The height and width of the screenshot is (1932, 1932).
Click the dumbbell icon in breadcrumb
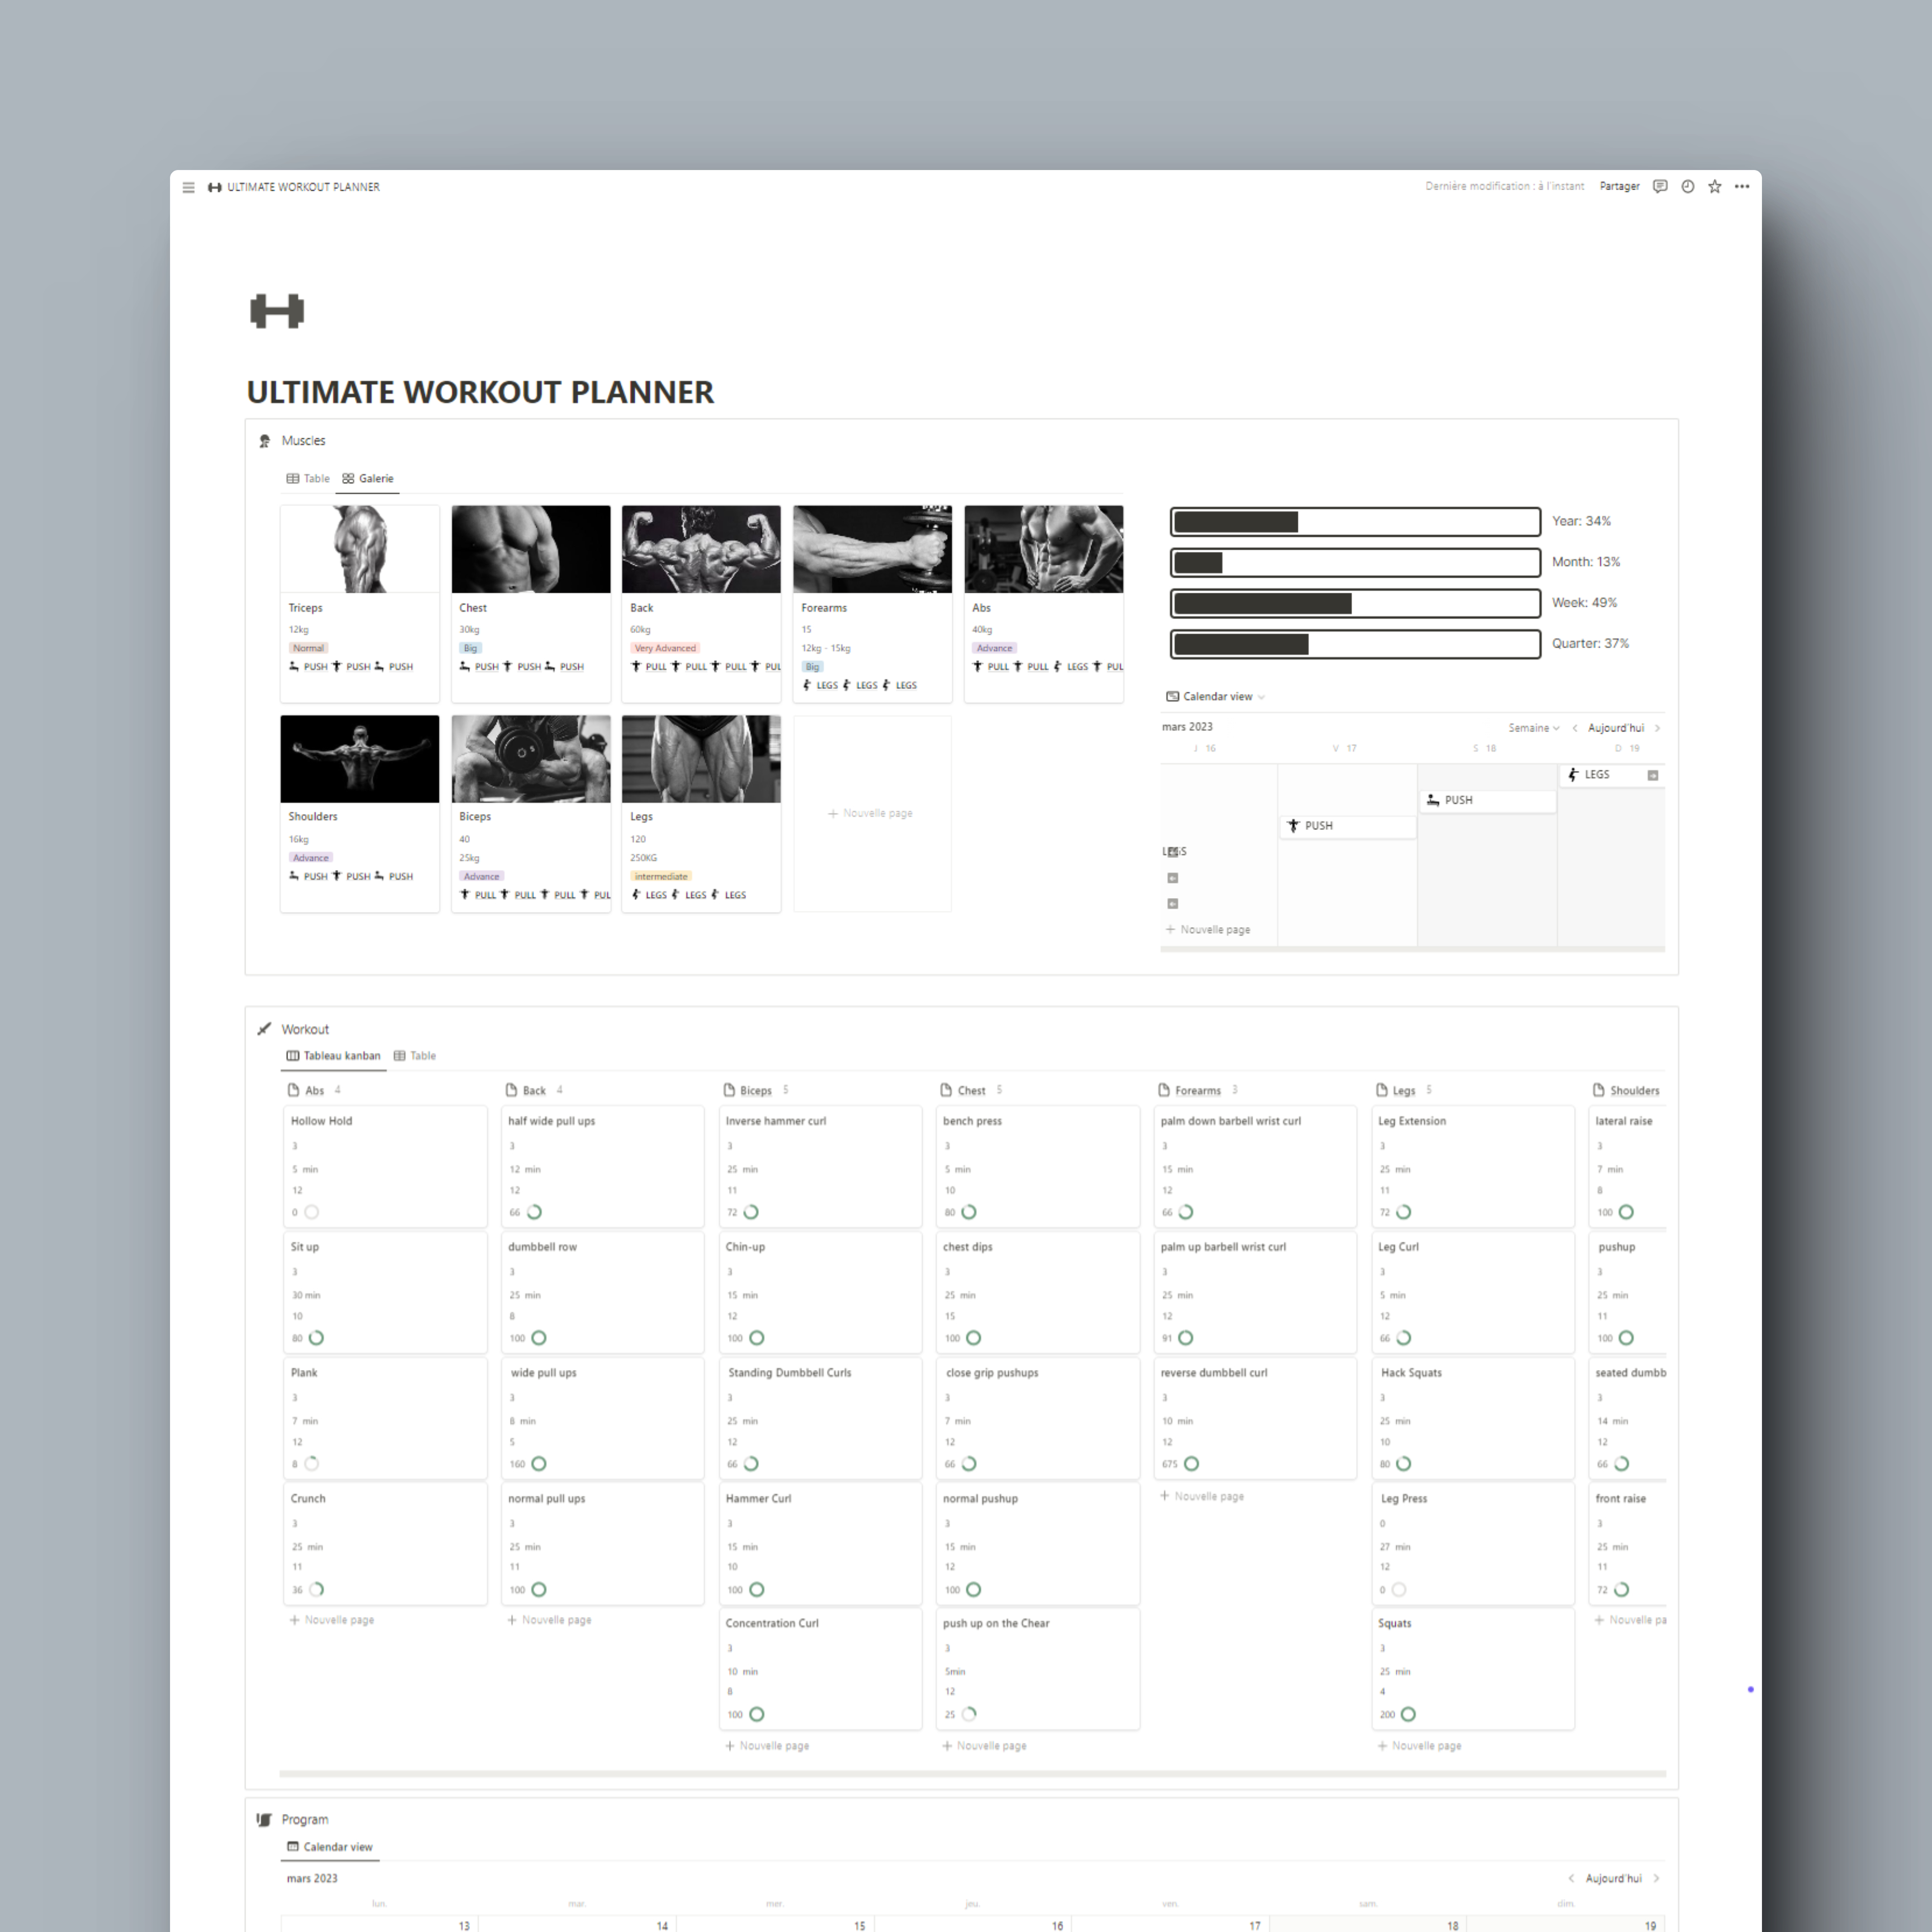214,187
